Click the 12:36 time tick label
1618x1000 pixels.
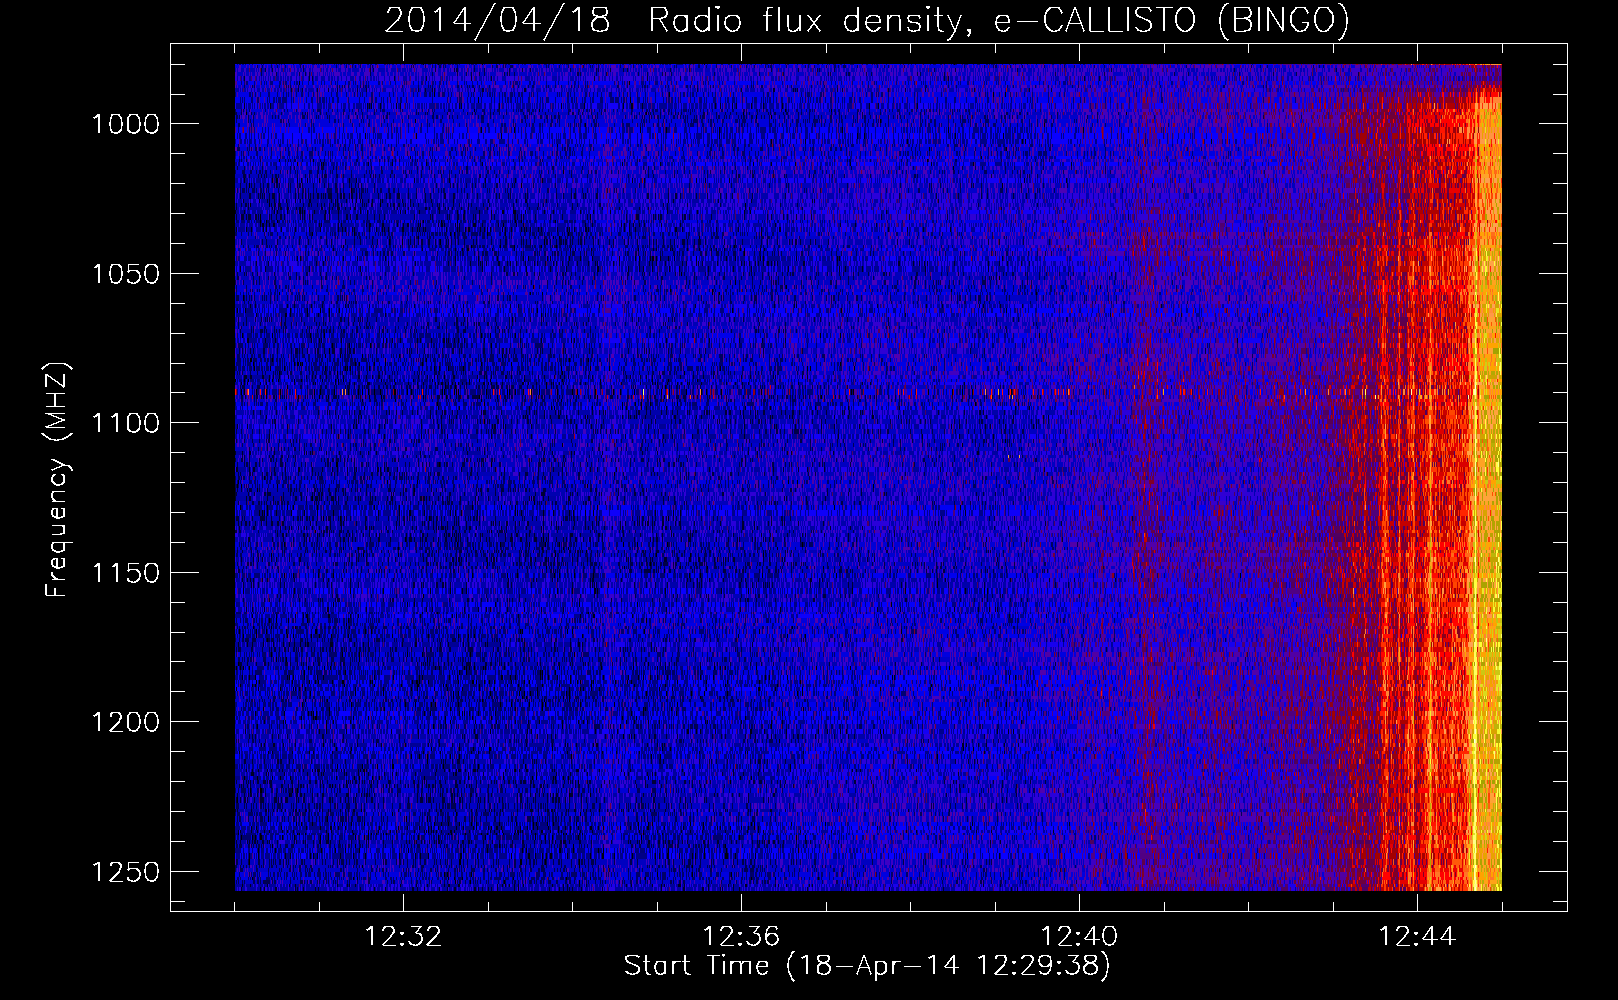[x=741, y=937]
